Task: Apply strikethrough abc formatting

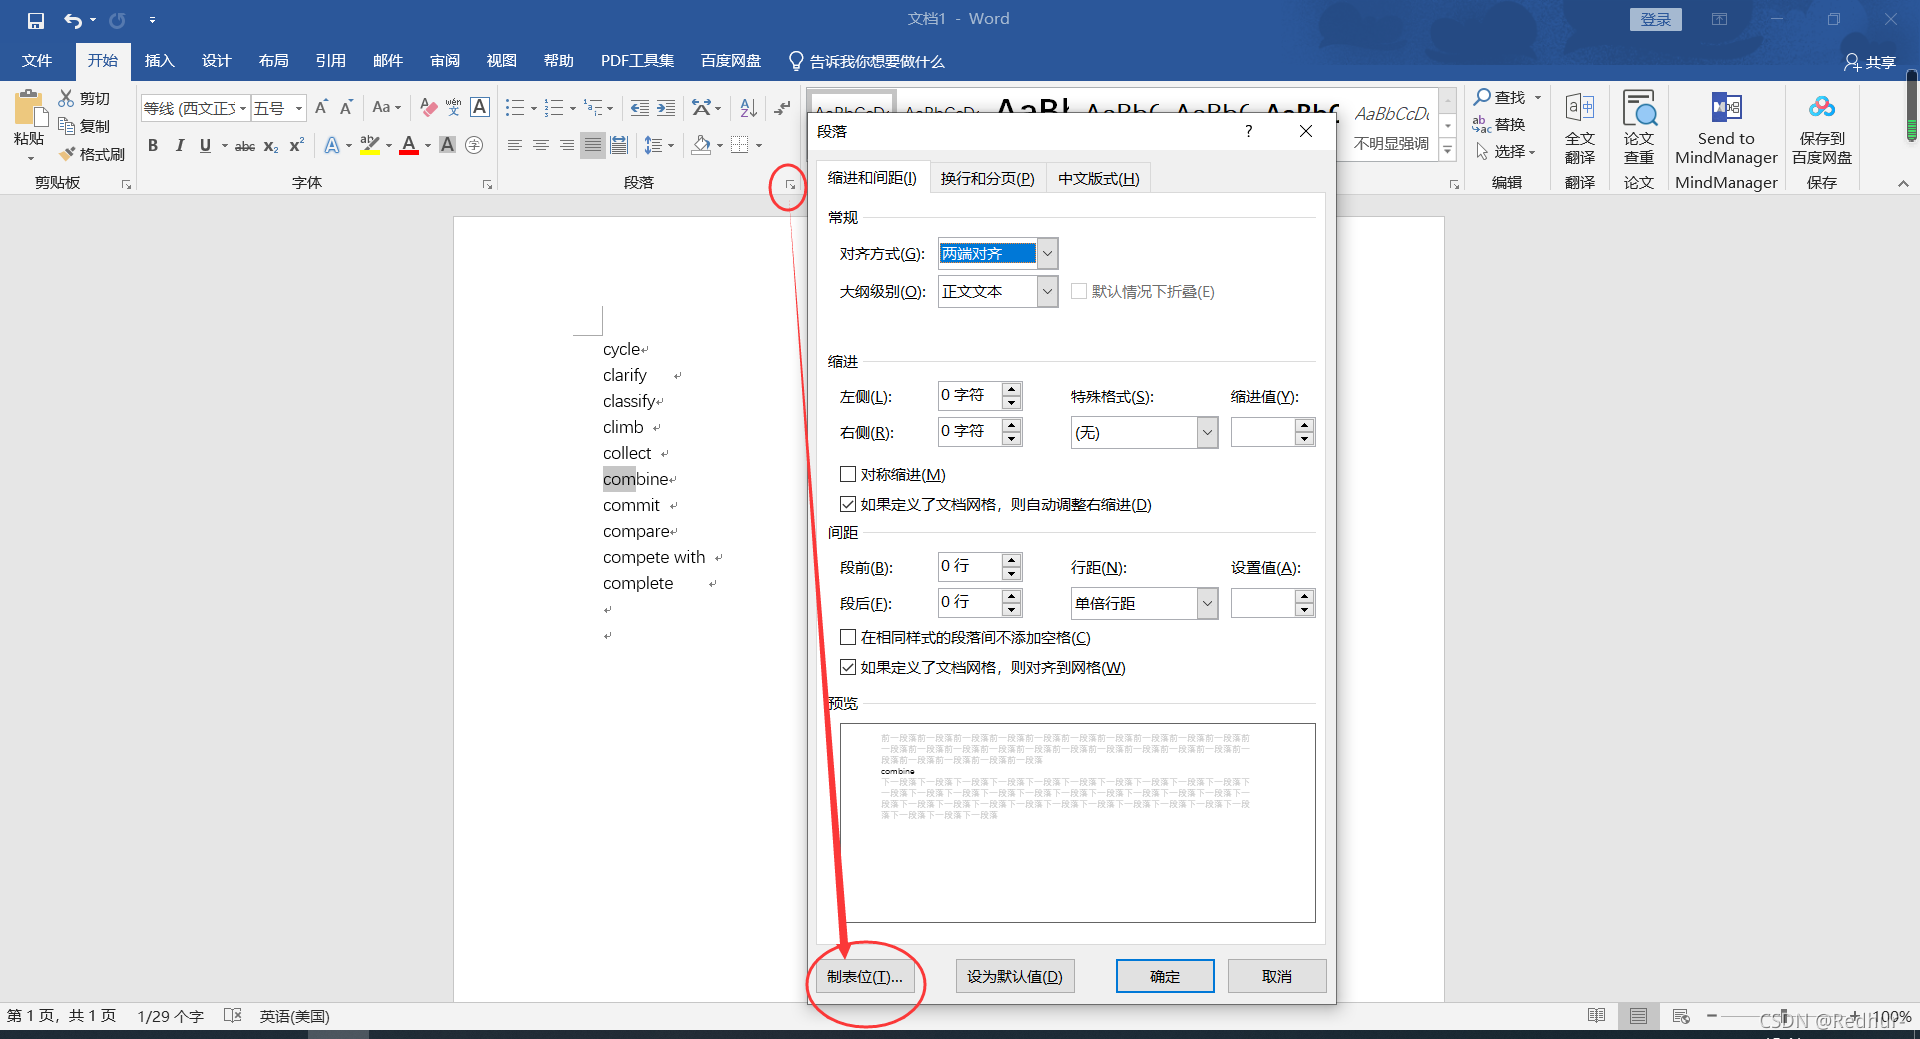Action: (x=245, y=146)
